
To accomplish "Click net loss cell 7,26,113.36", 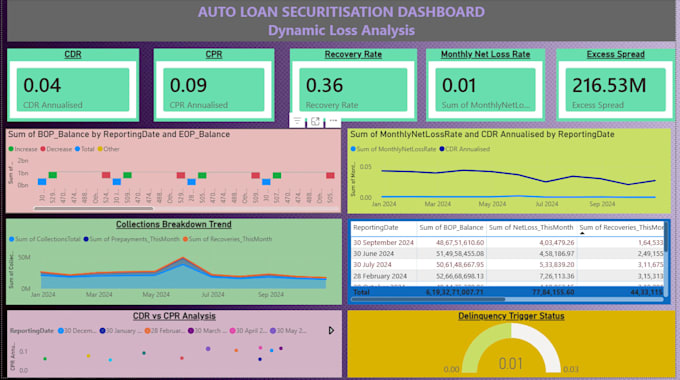I will pos(556,276).
